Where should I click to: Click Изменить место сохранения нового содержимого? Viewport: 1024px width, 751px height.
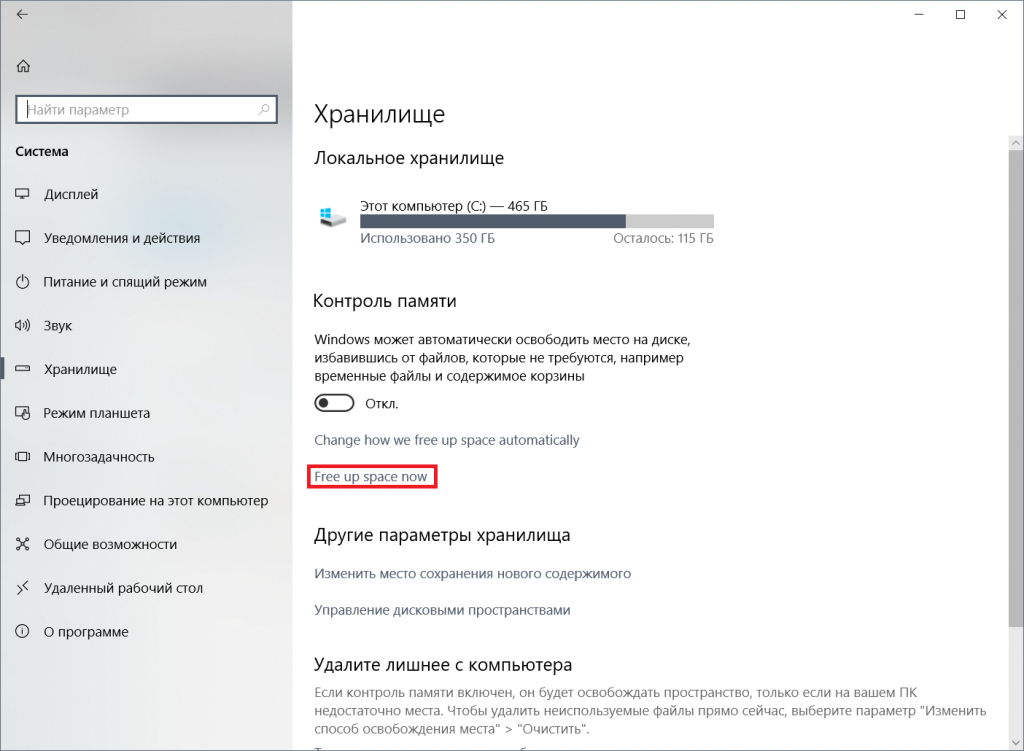tap(472, 573)
